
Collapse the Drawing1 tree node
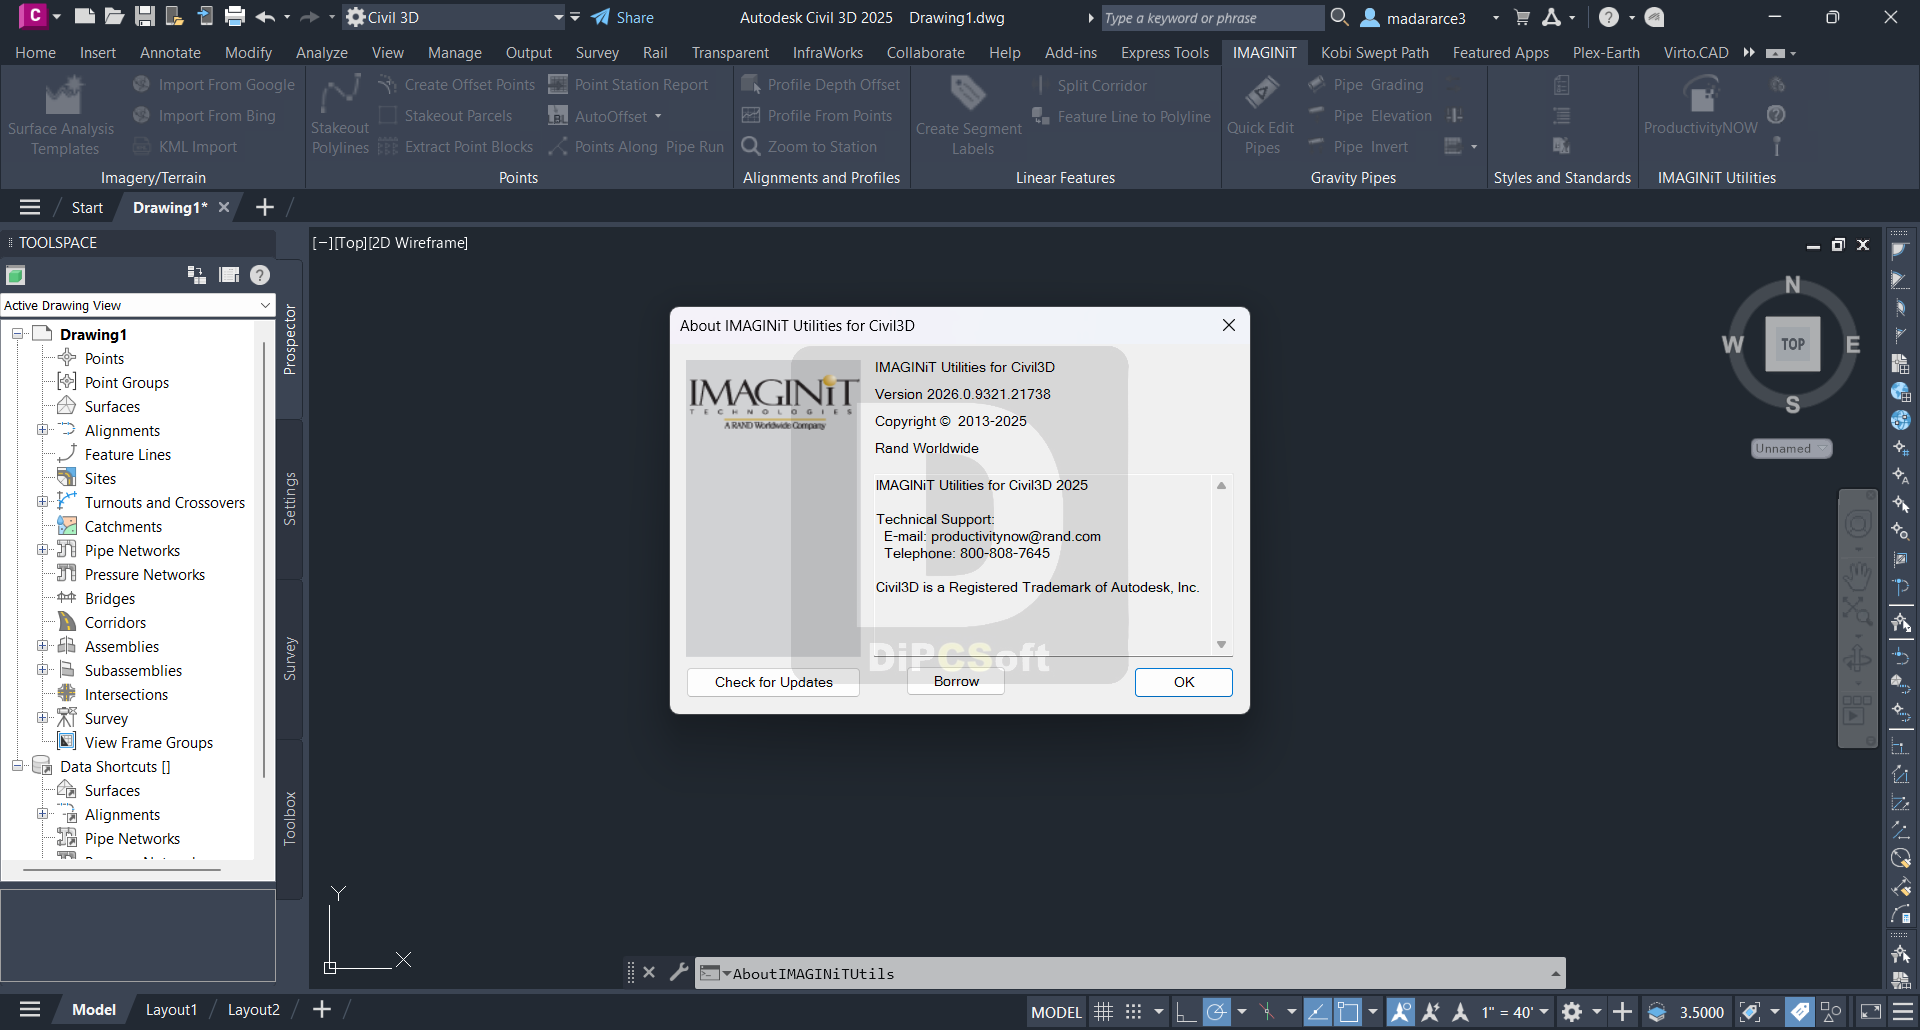(x=17, y=334)
